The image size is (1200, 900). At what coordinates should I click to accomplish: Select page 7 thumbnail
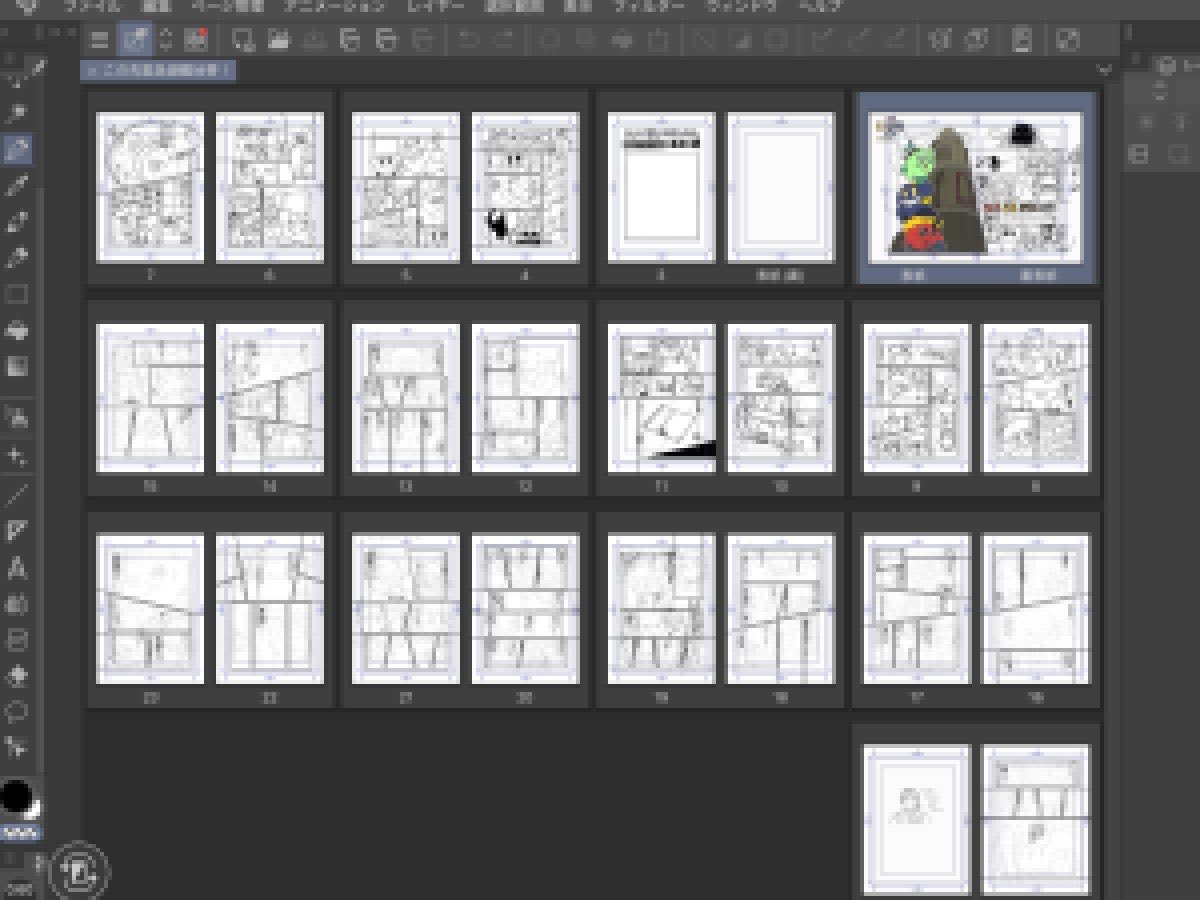click(150, 187)
